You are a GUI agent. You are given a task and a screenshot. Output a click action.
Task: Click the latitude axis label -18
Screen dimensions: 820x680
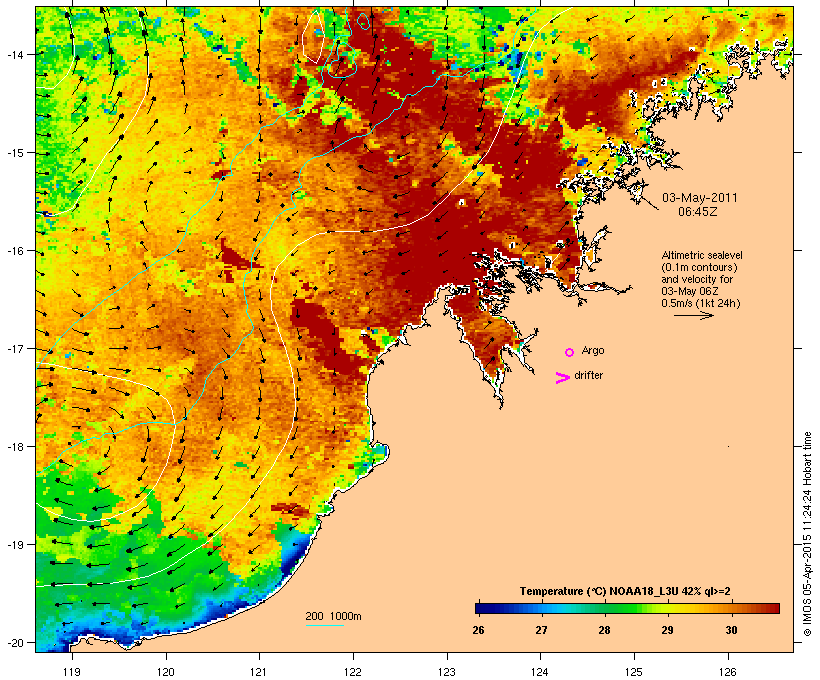[x=15, y=446]
